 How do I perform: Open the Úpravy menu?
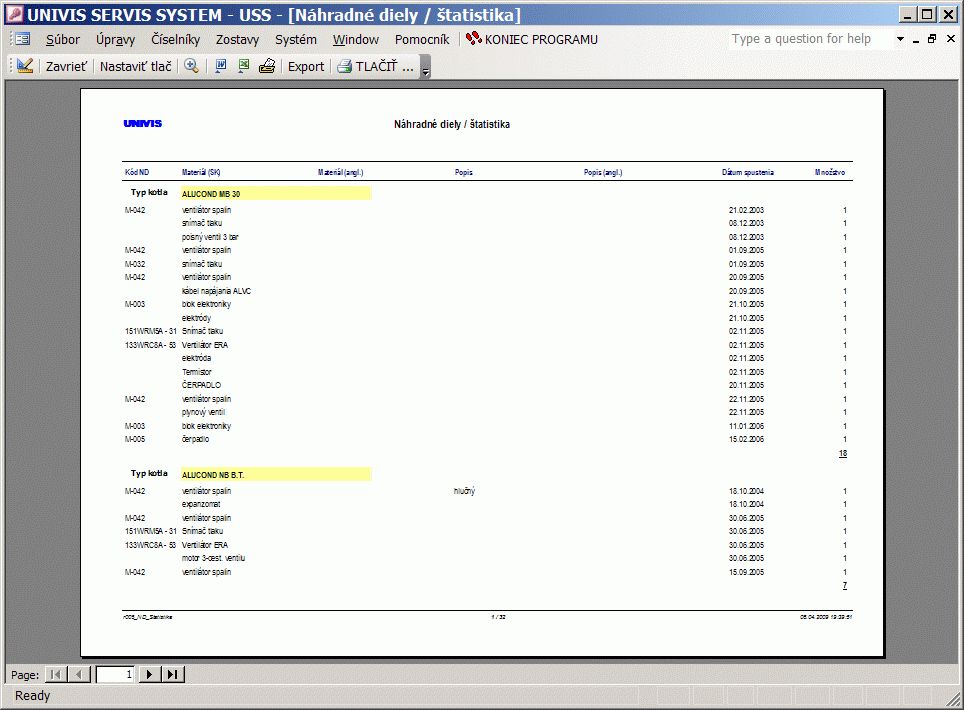point(115,39)
